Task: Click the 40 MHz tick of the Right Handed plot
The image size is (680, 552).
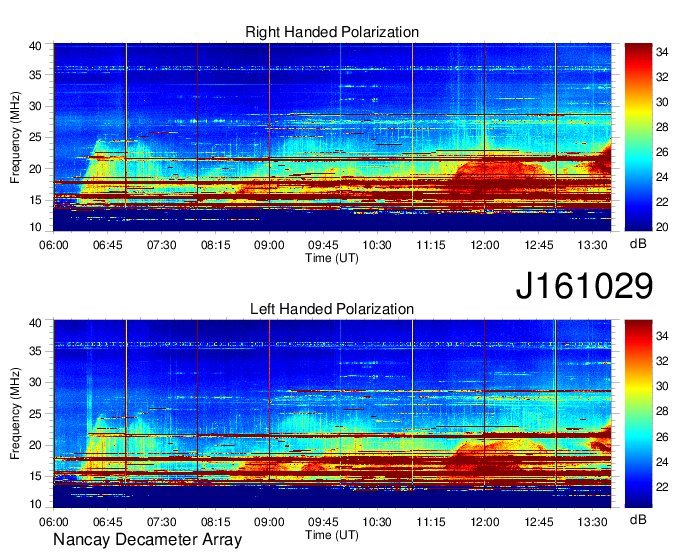Action: (35, 46)
